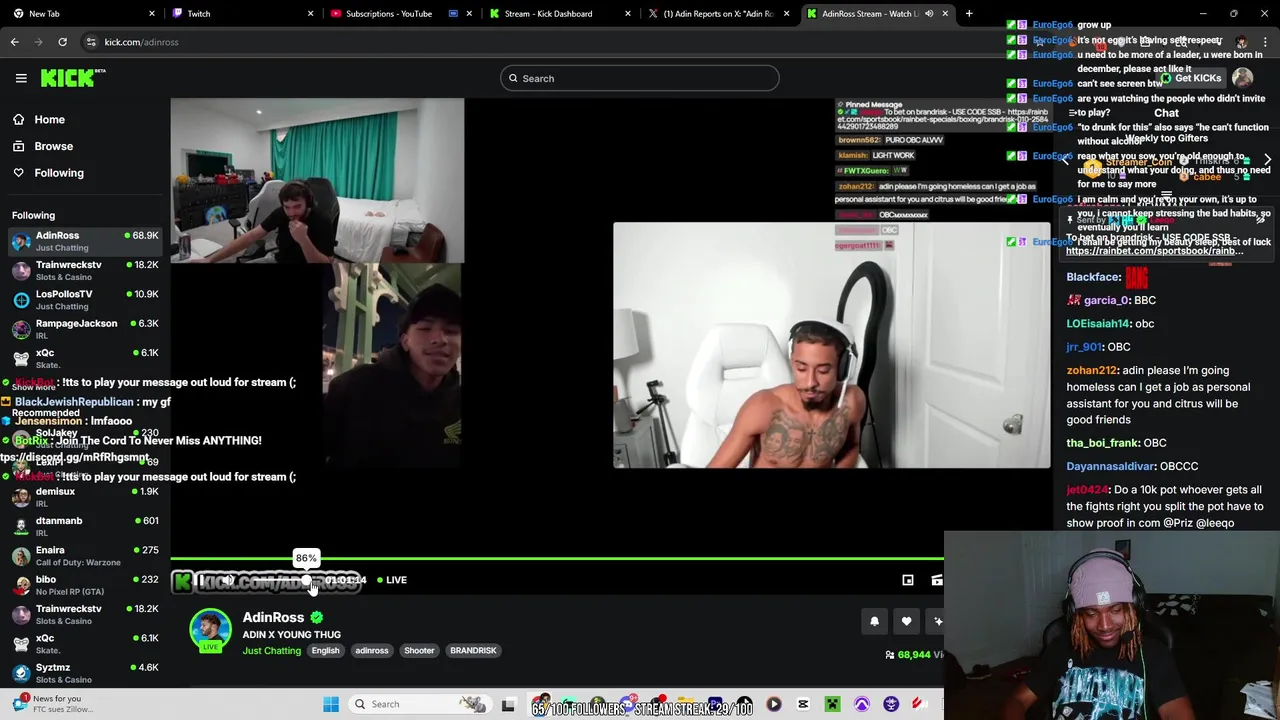Open Windows Start menu
This screenshot has width=1280, height=720.
(x=331, y=704)
